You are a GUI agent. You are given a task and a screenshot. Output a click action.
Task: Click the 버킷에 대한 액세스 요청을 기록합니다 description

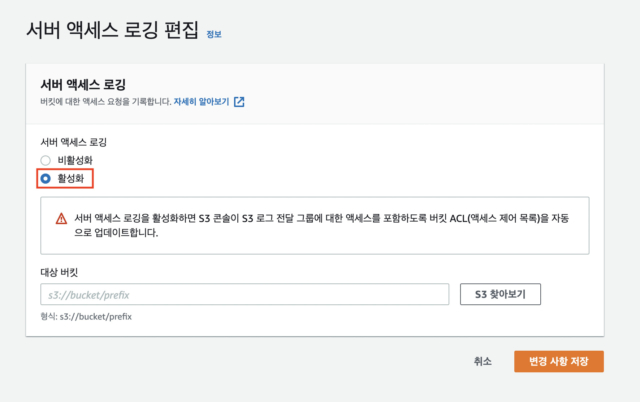[106, 102]
